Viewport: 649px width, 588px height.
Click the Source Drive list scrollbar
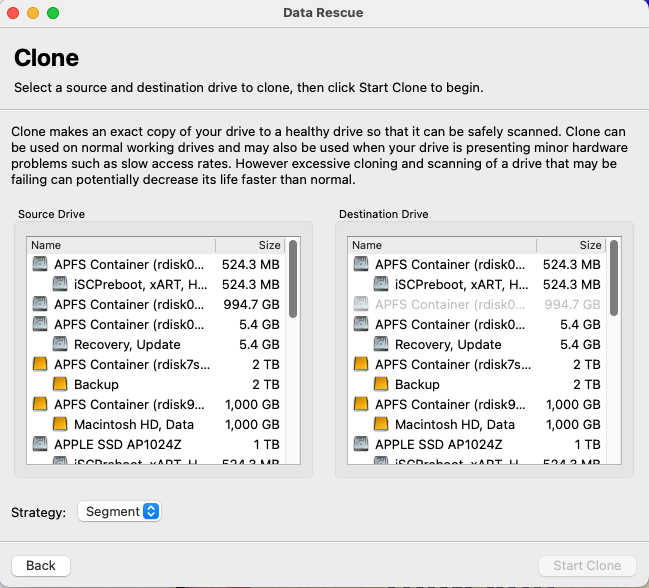coord(293,278)
